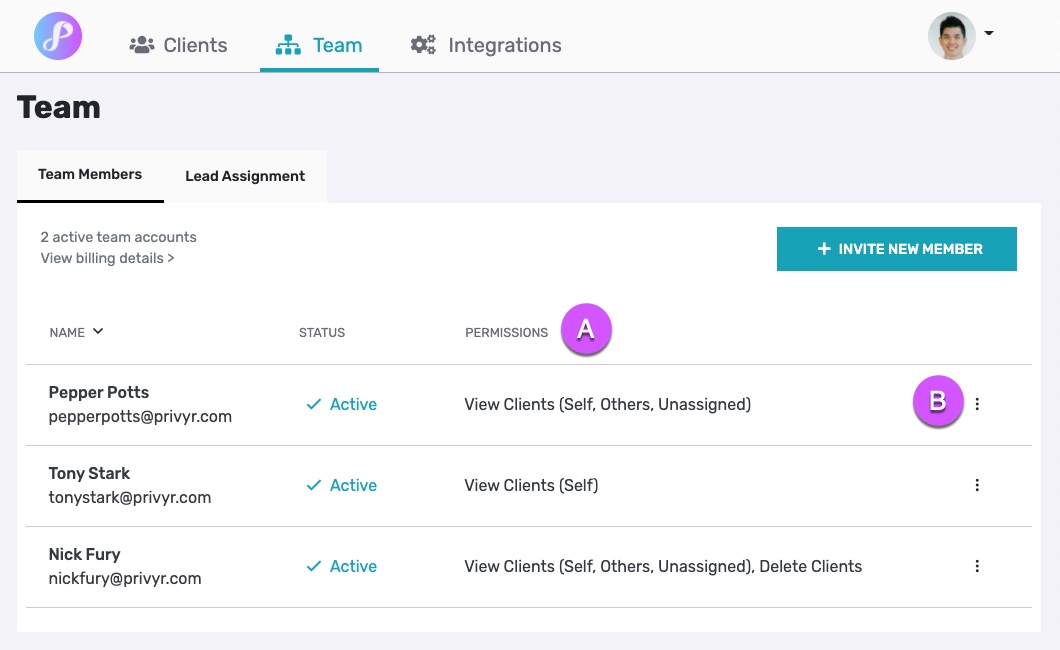Open the actions menu for Nick Fury
The image size is (1060, 650).
977,566
